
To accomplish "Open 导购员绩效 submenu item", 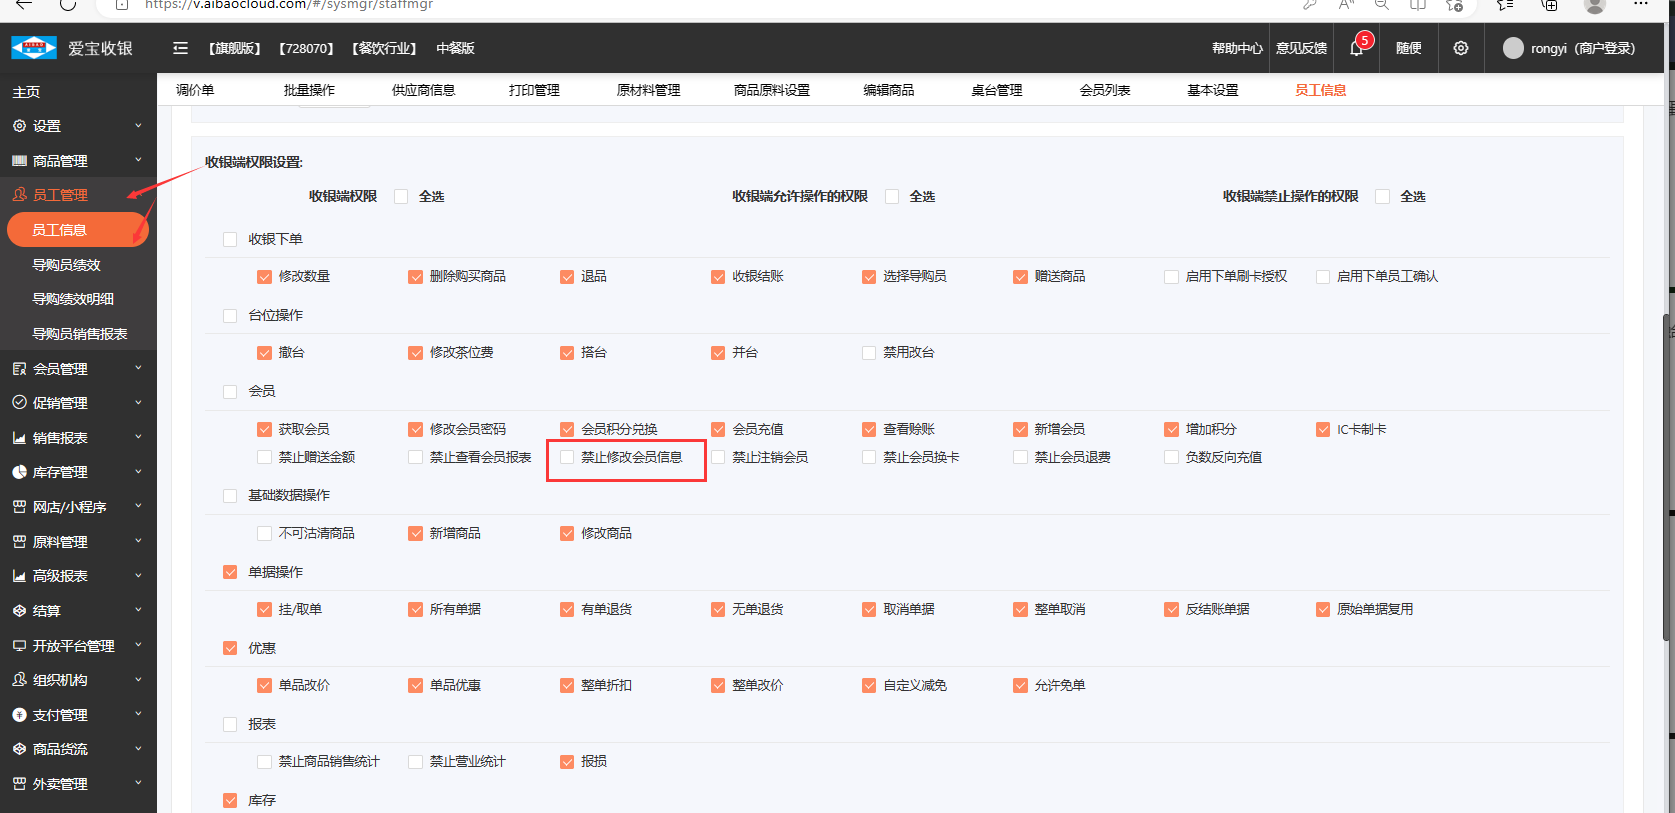I will coord(67,265).
